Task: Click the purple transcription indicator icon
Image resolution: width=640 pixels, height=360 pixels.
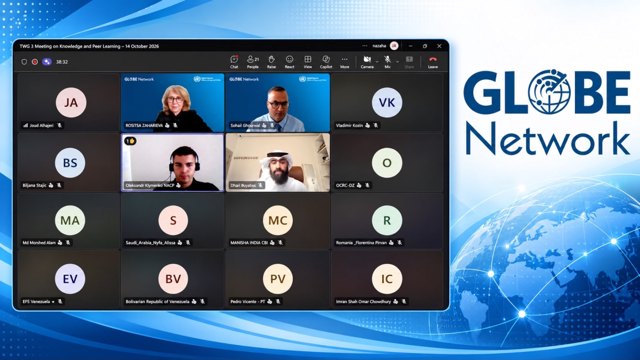Action: pyautogui.click(x=47, y=62)
